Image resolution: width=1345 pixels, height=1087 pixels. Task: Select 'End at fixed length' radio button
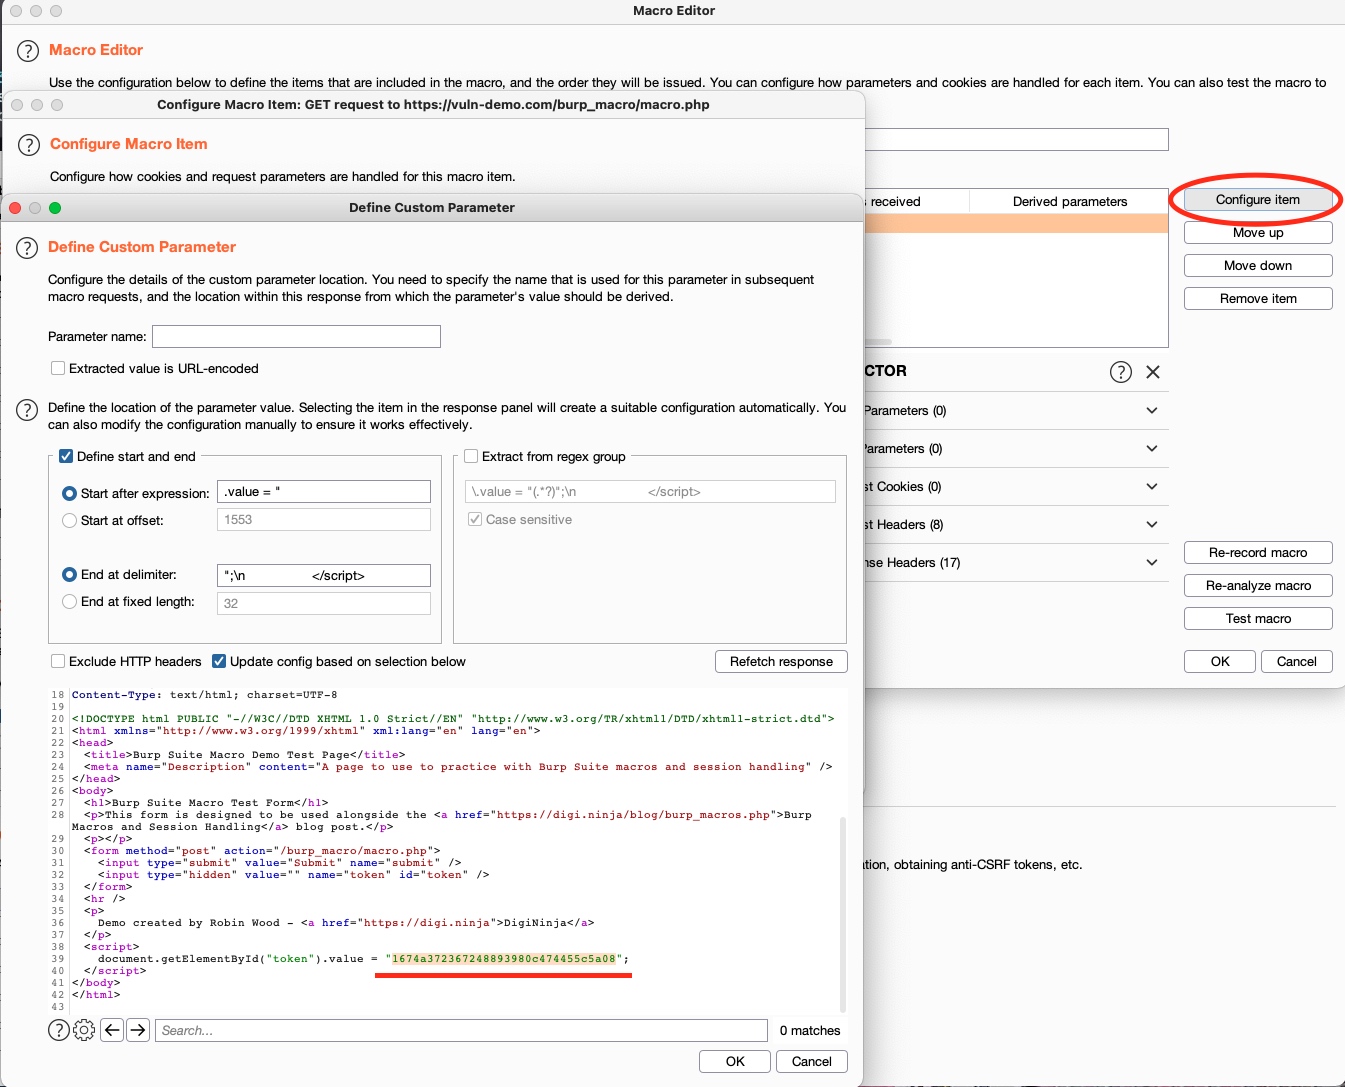[70, 601]
